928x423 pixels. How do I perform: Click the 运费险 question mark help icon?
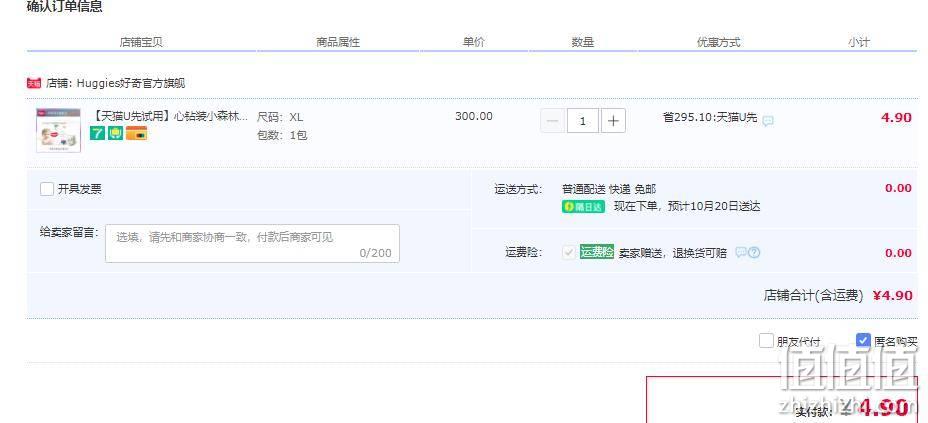[x=753, y=253]
